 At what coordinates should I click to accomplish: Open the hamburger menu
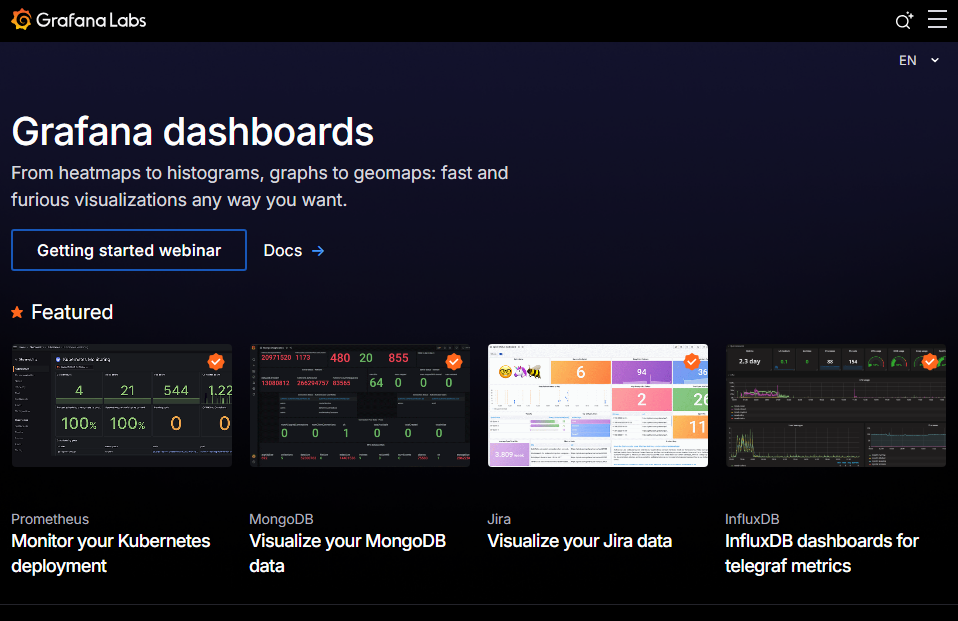[937, 19]
